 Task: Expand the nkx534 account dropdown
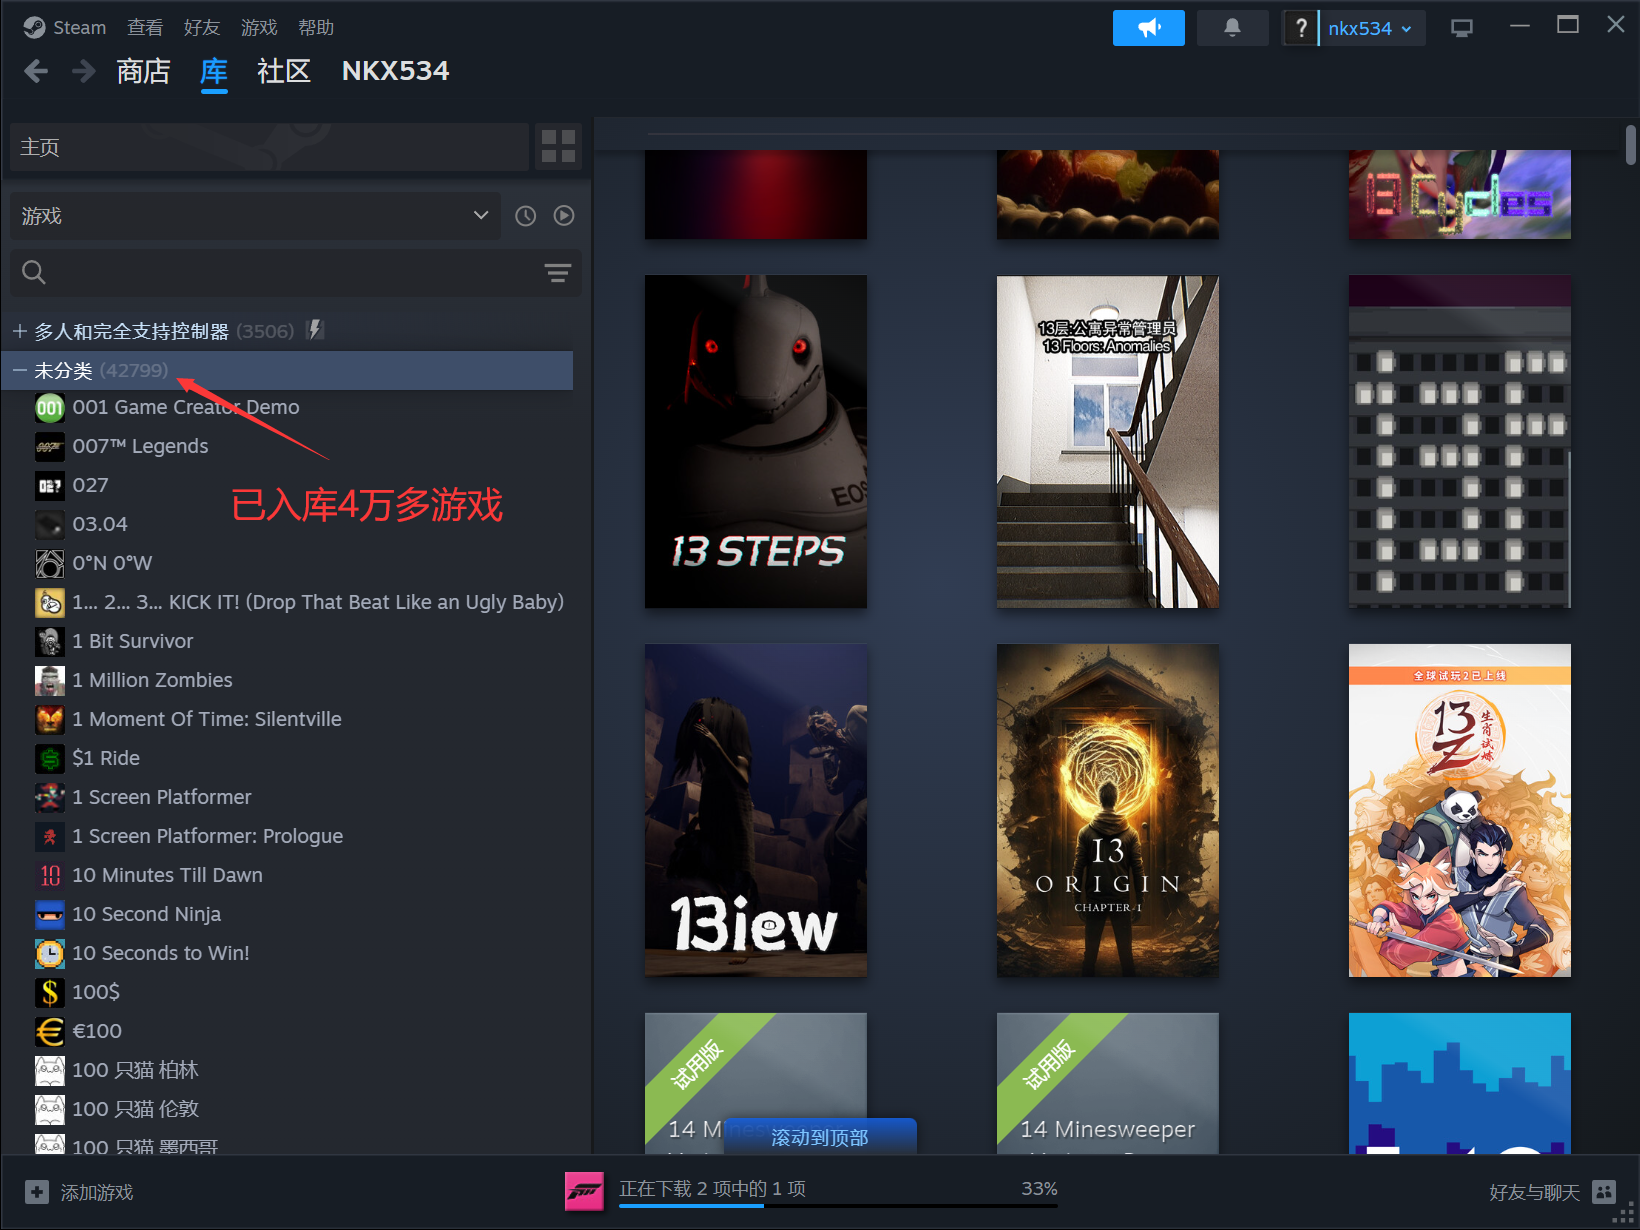coord(1371,28)
